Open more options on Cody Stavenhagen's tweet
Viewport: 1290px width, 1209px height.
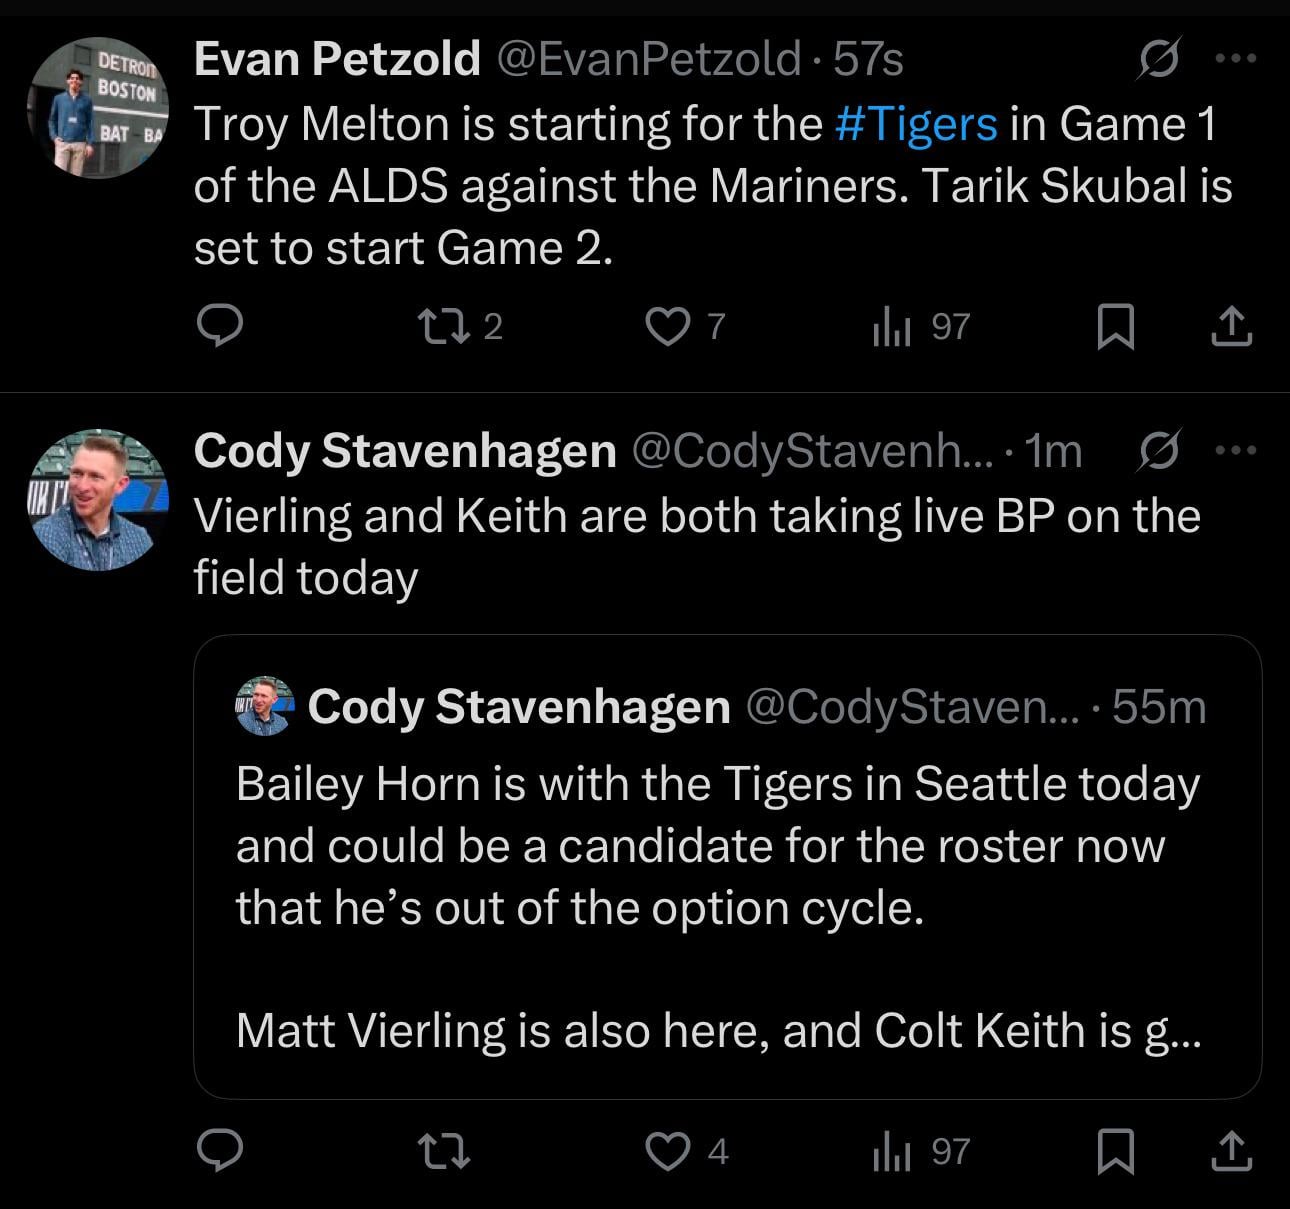pos(1235,450)
